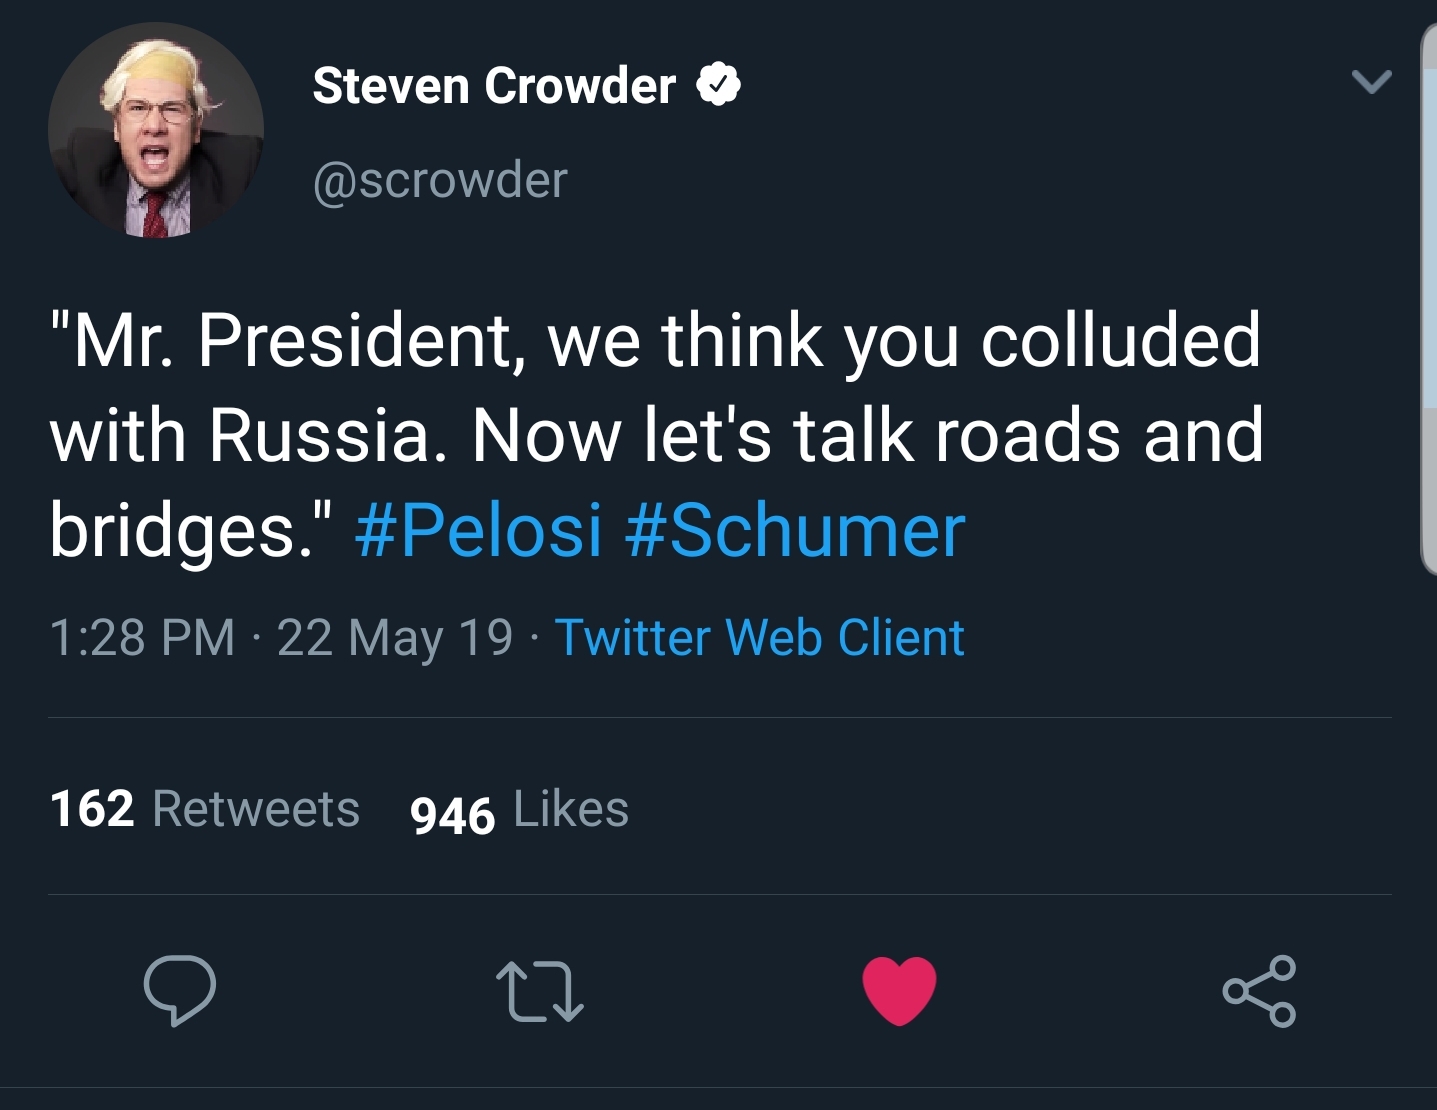Unlike the tweet via the red heart
Image resolution: width=1437 pixels, height=1110 pixels.
tap(900, 990)
